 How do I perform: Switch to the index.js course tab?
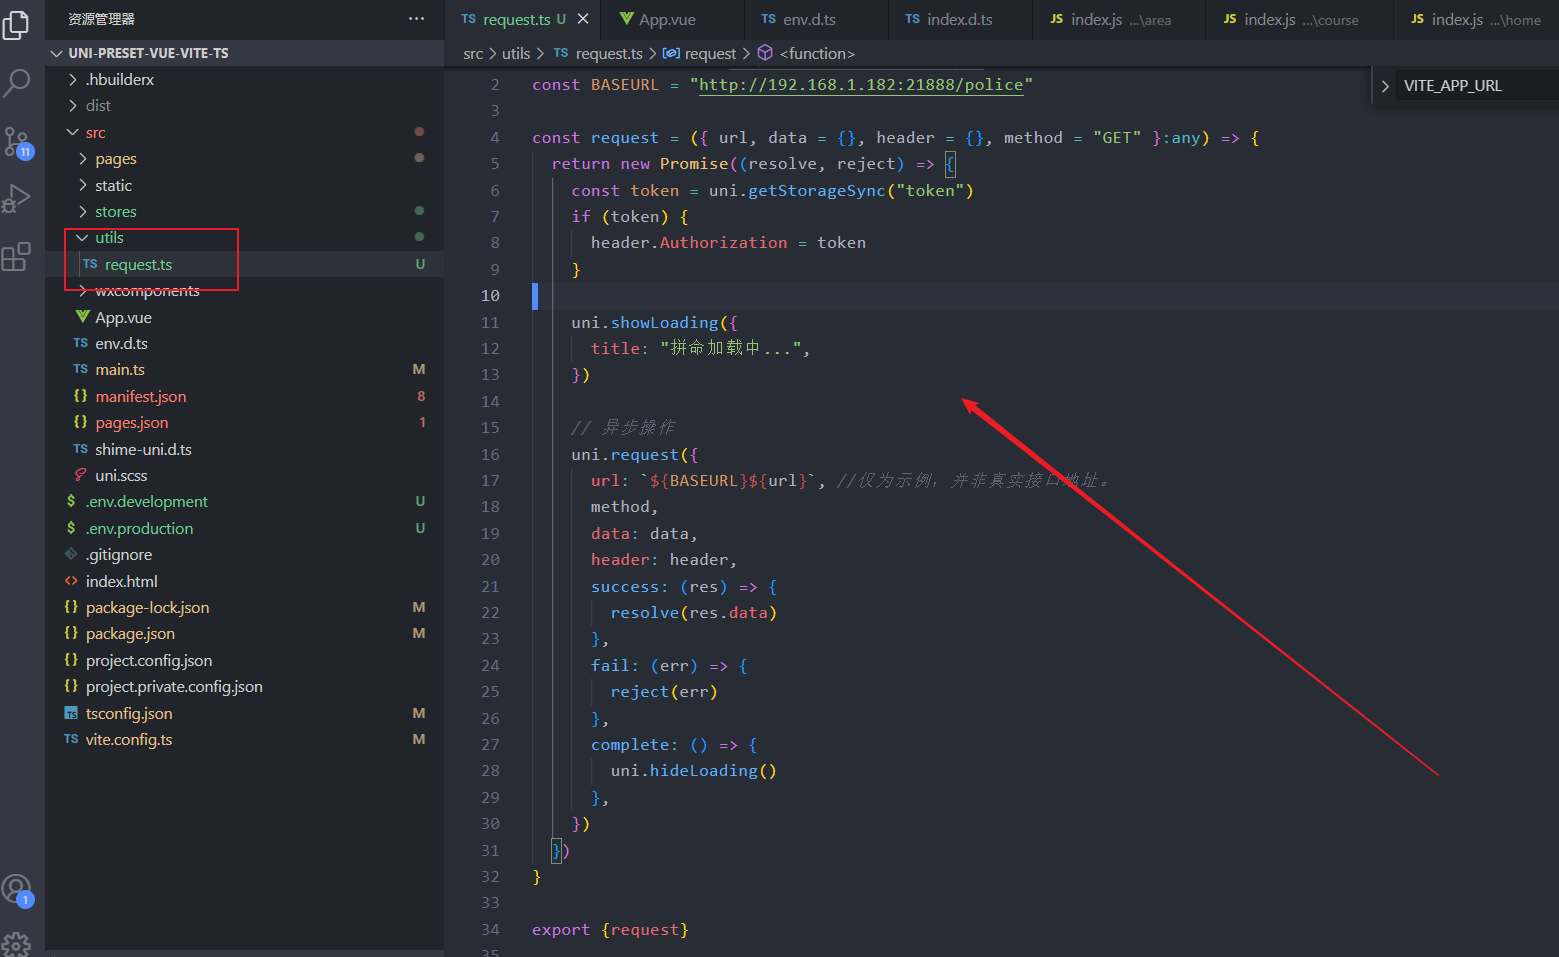pos(1300,19)
